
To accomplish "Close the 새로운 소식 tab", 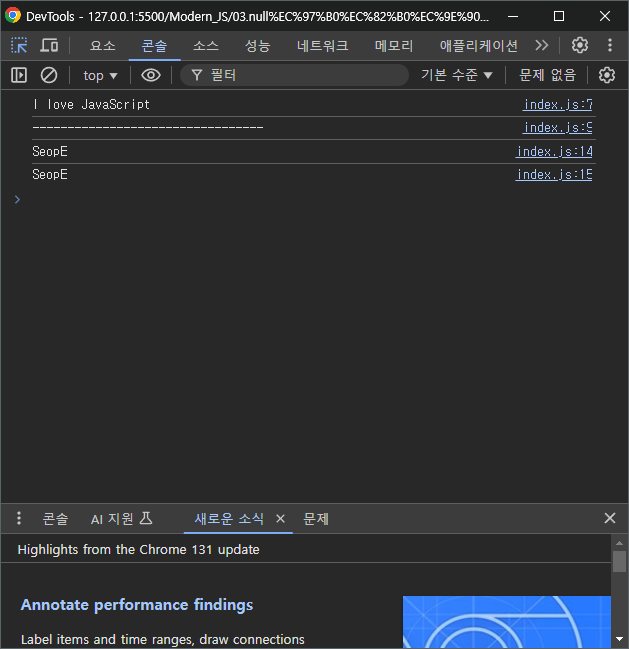I will tap(280, 518).
